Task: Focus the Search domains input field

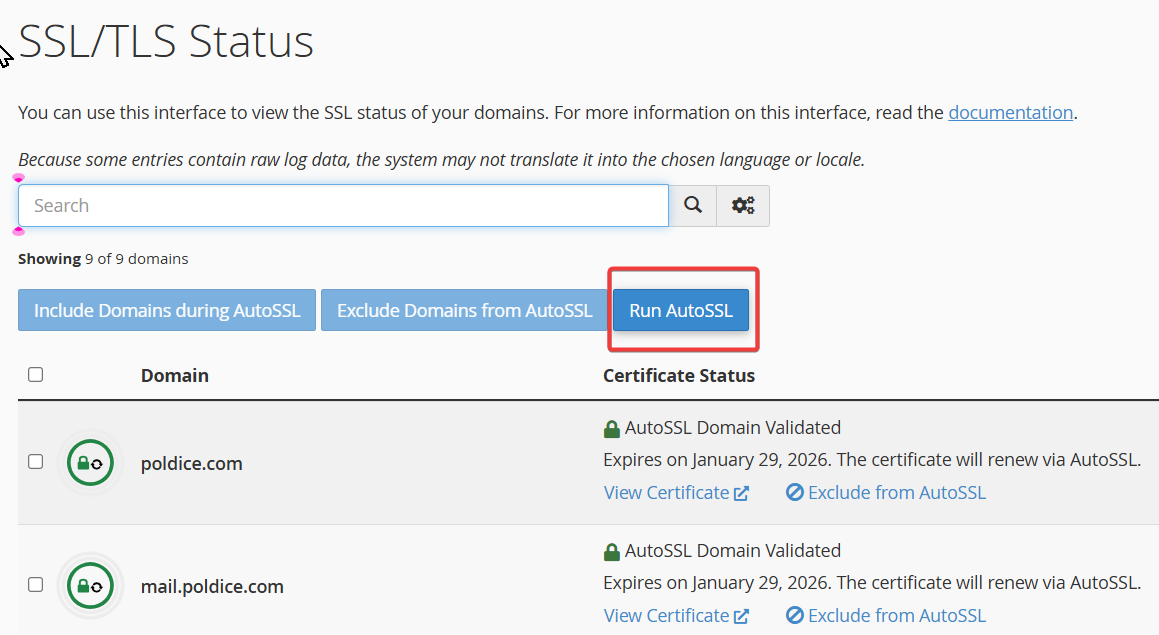Action: tap(343, 206)
